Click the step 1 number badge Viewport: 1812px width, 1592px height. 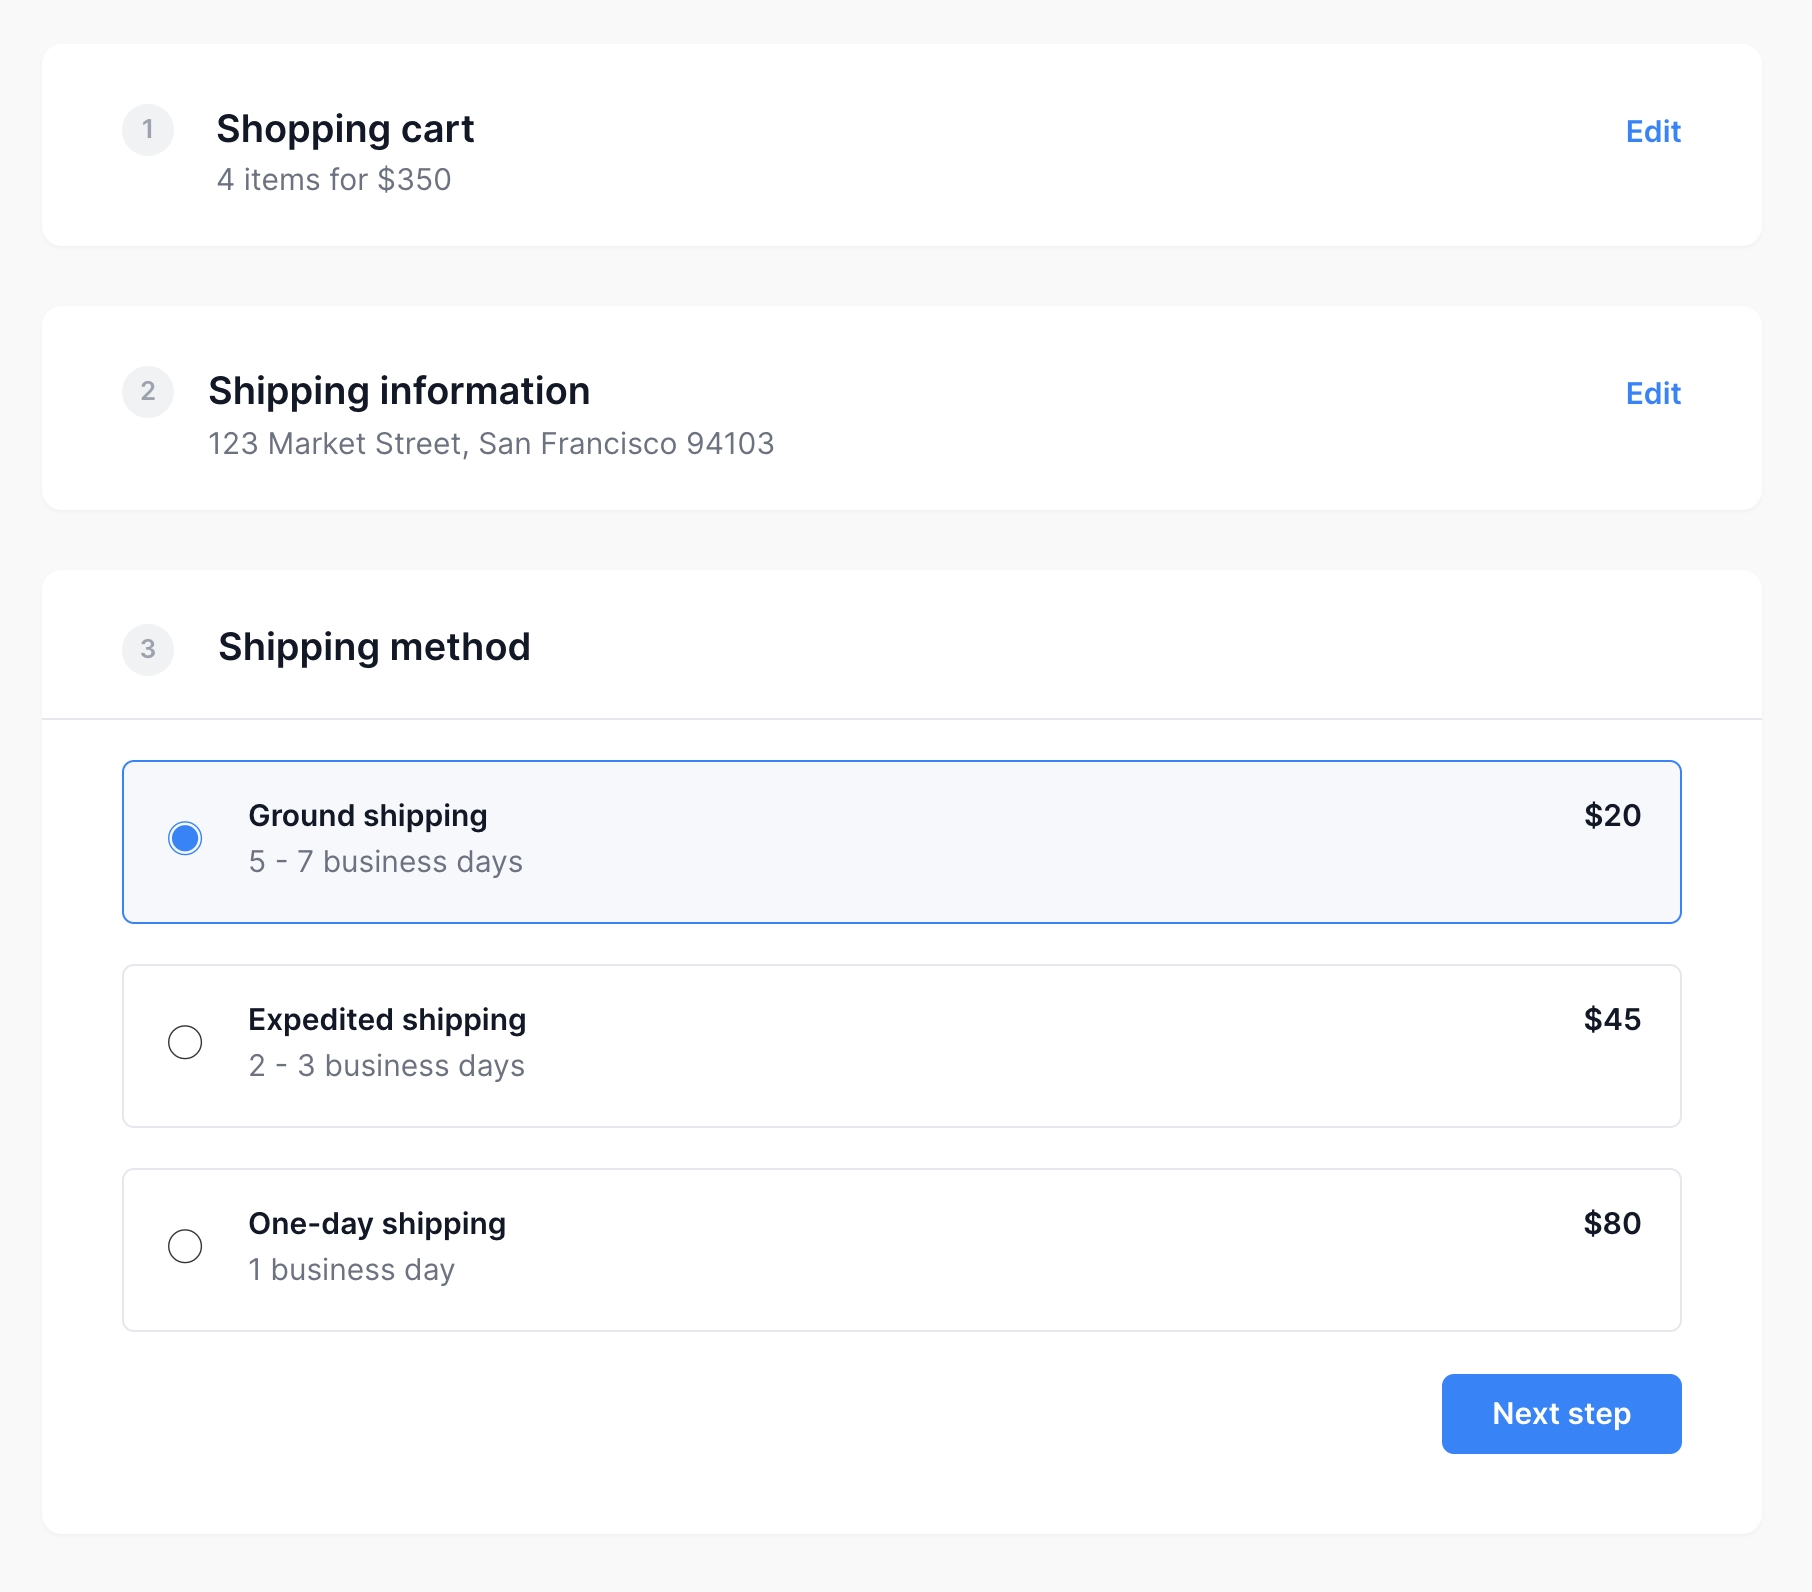click(x=148, y=130)
